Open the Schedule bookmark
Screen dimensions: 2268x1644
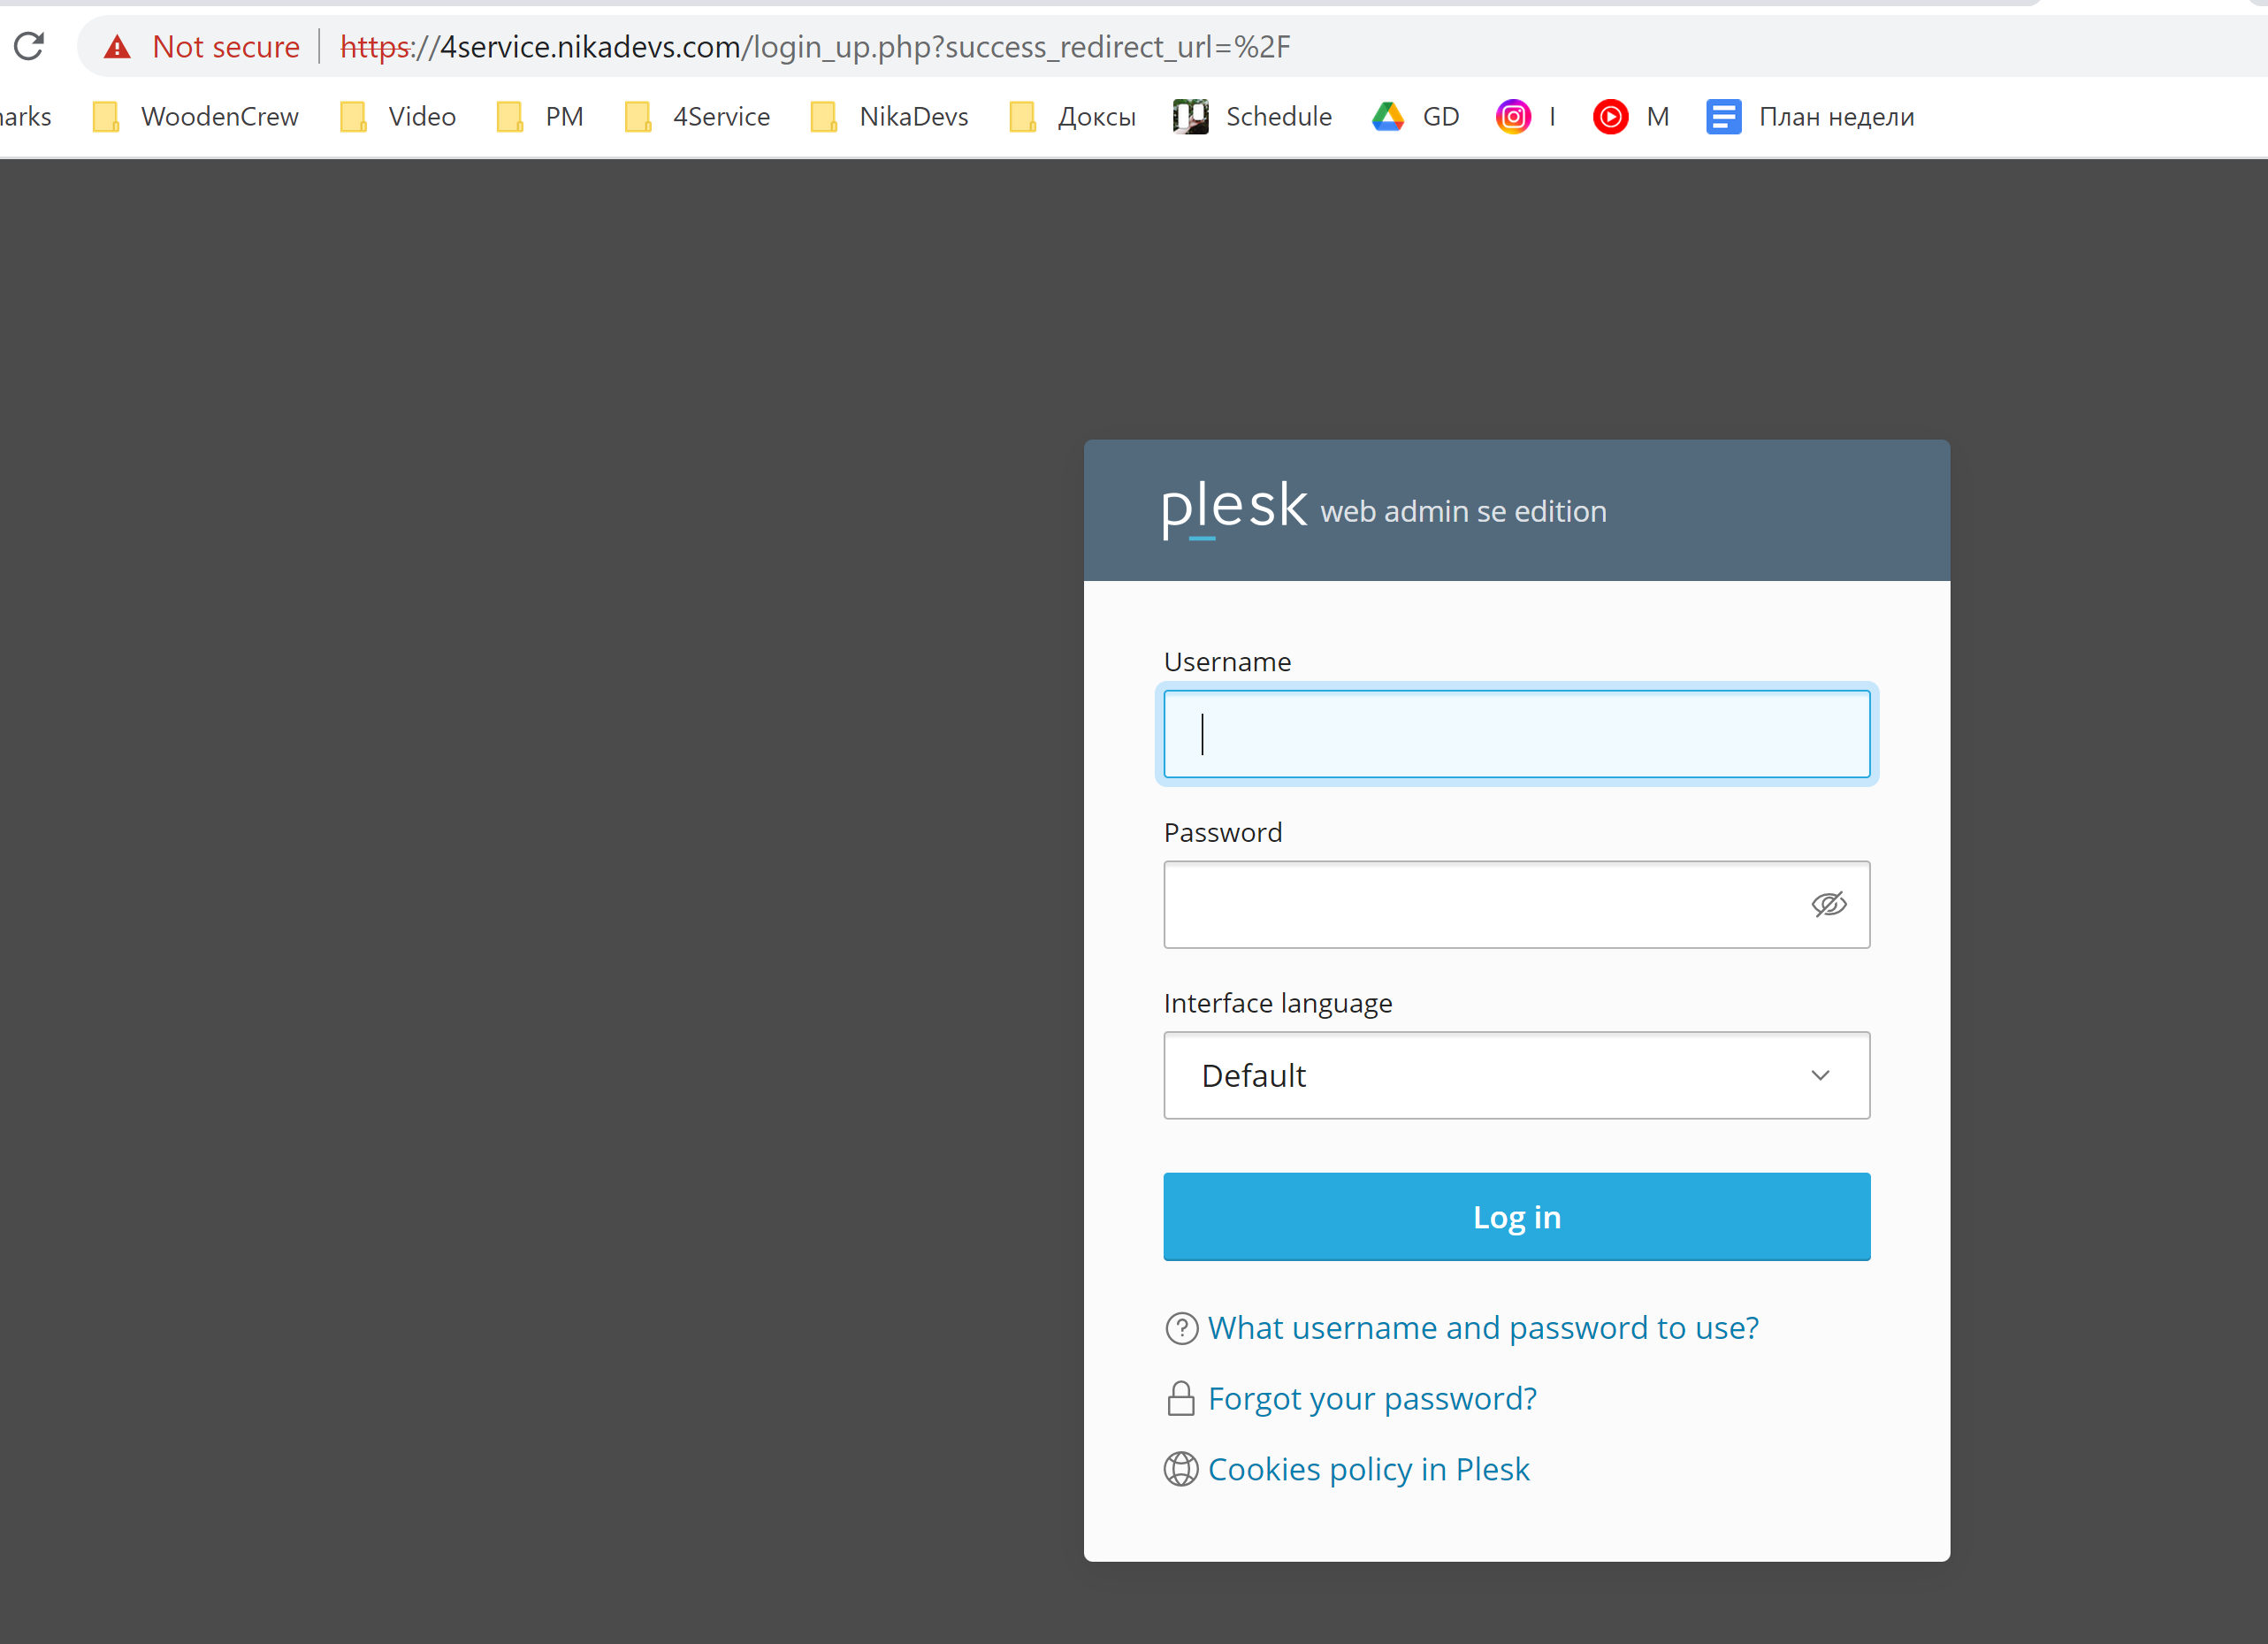tap(1253, 117)
